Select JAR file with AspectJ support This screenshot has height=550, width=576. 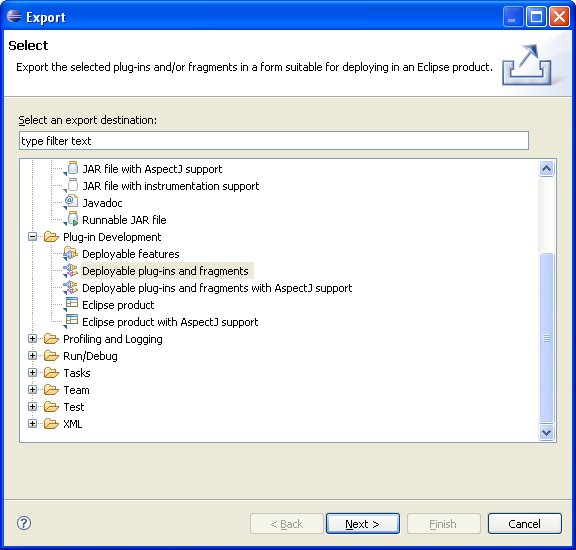click(x=152, y=169)
